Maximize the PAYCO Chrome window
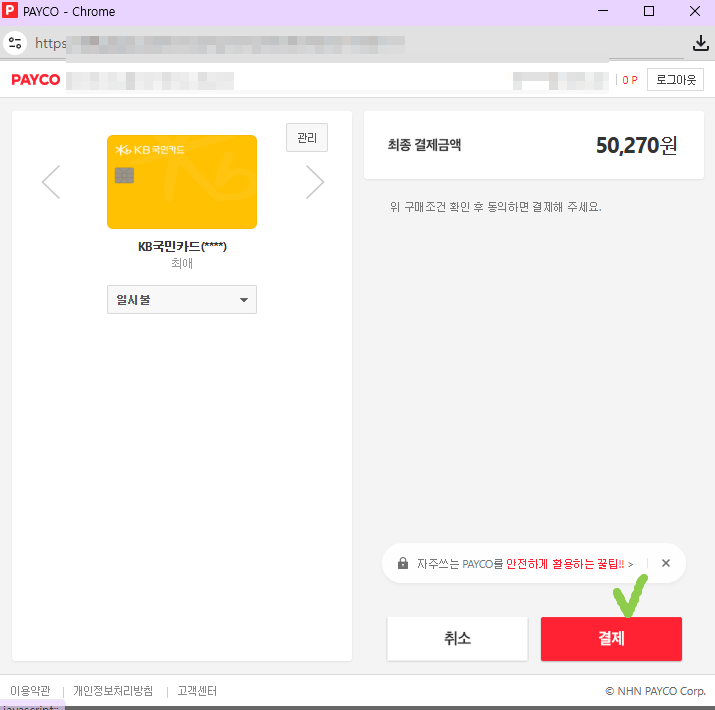 [x=649, y=11]
